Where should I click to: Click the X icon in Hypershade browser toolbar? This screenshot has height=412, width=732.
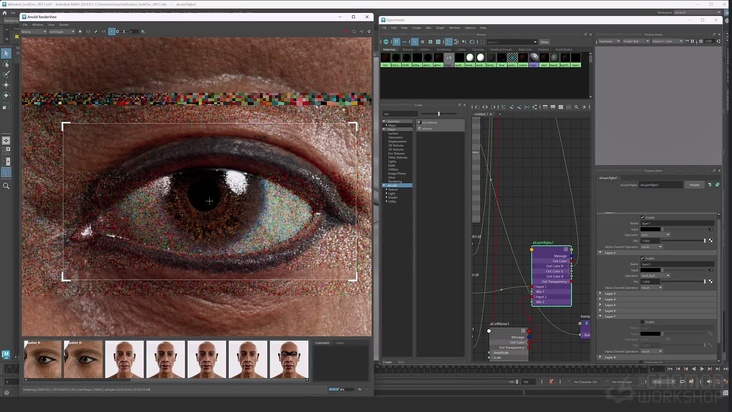(x=422, y=42)
